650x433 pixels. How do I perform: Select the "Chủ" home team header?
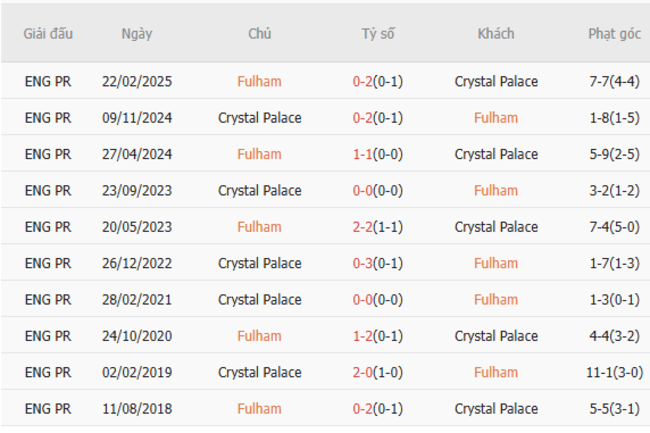point(260,33)
